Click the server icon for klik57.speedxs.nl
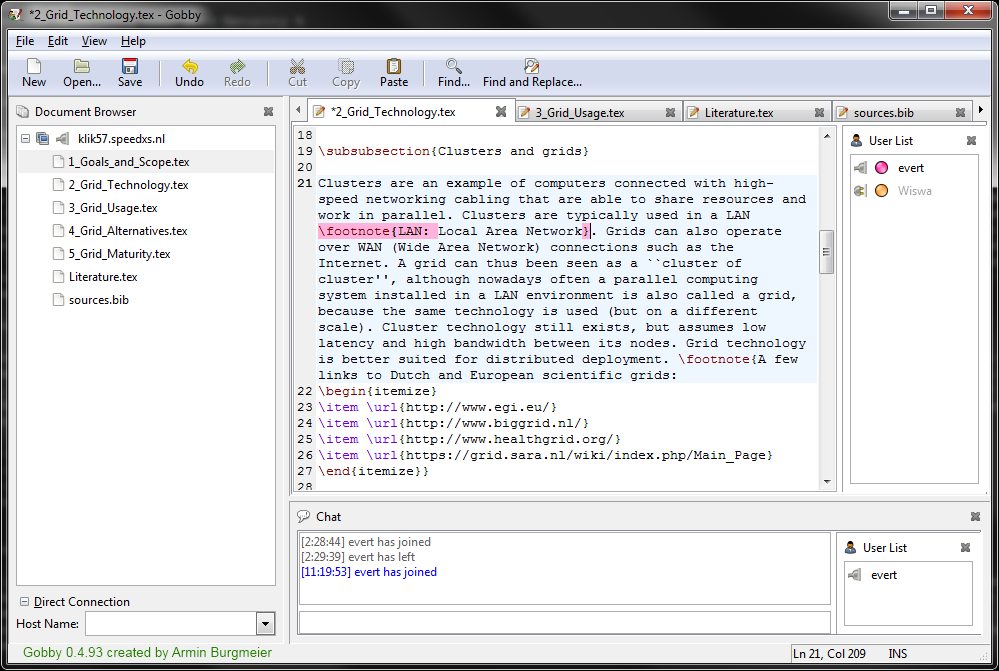Image resolution: width=999 pixels, height=671 pixels. pyautogui.click(x=43, y=138)
